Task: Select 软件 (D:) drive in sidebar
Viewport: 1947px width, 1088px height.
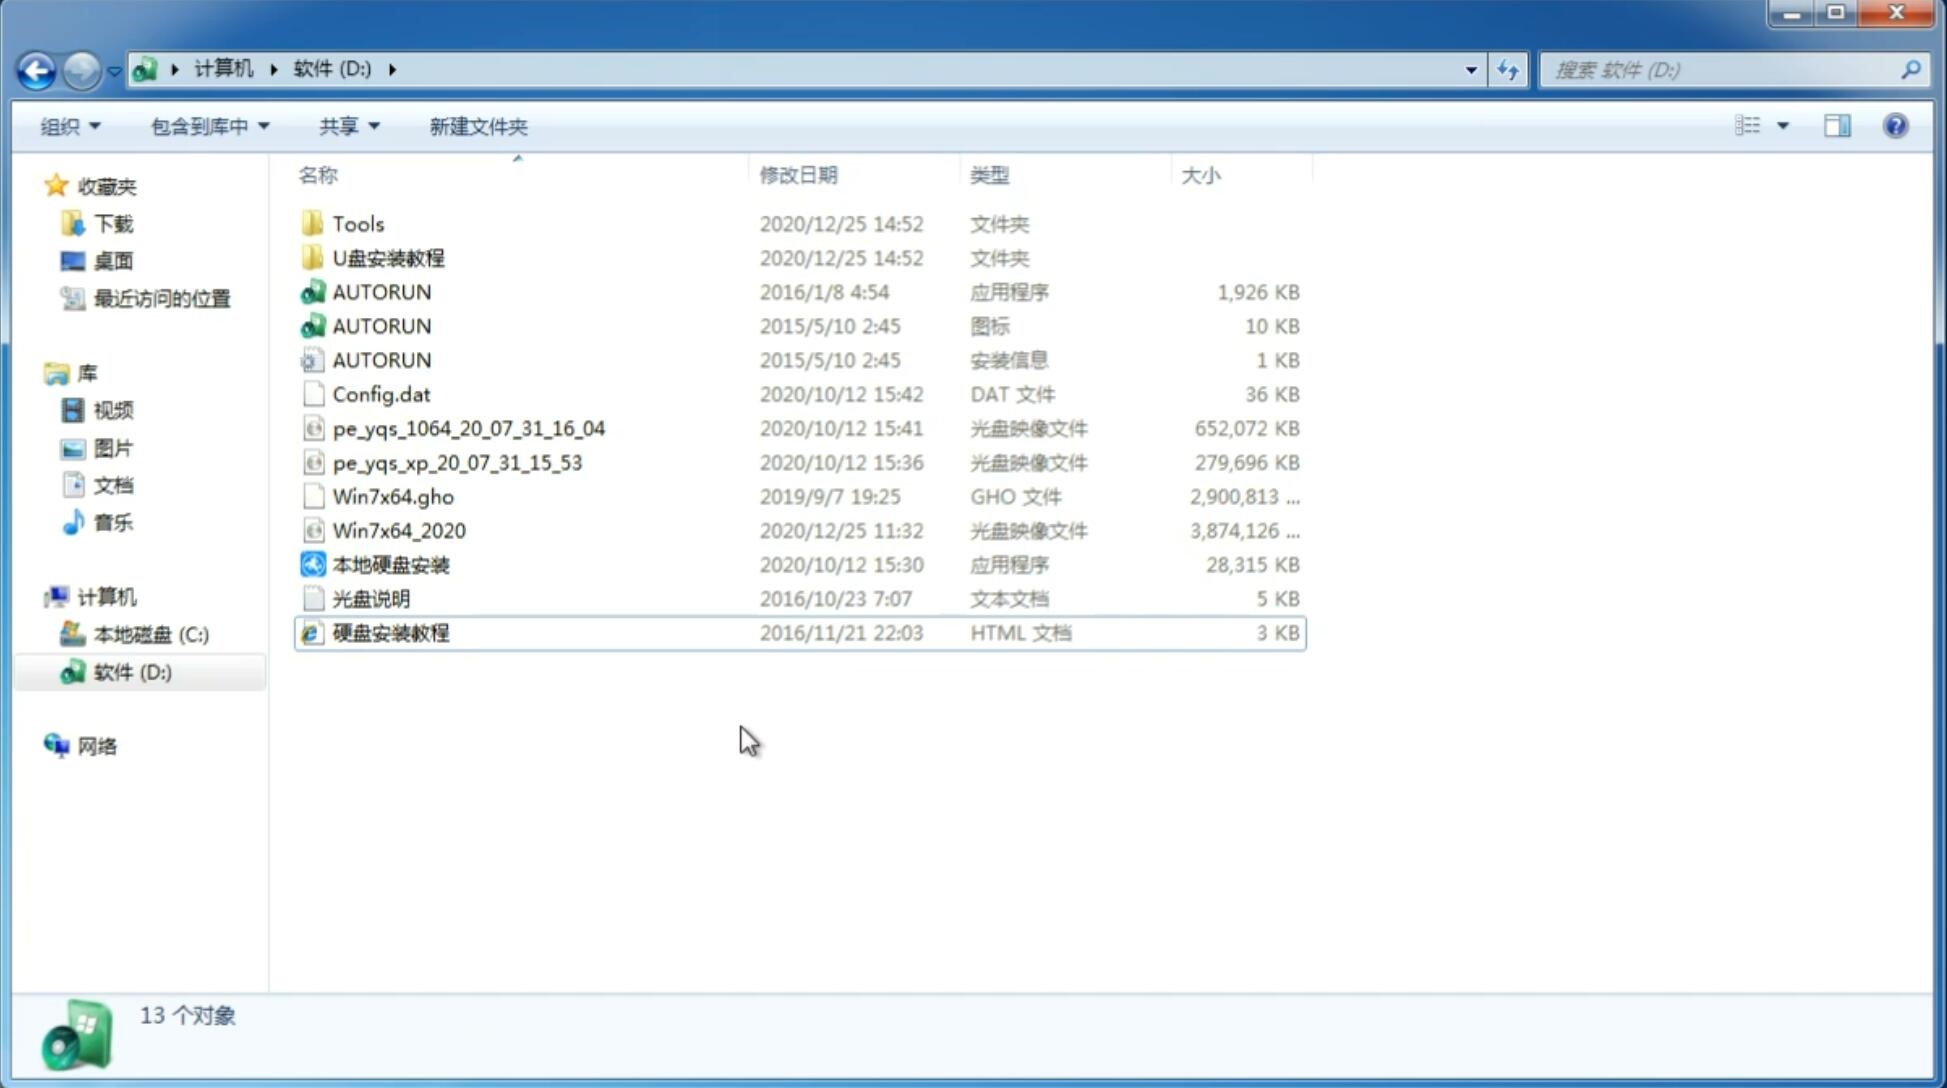Action: (x=132, y=671)
